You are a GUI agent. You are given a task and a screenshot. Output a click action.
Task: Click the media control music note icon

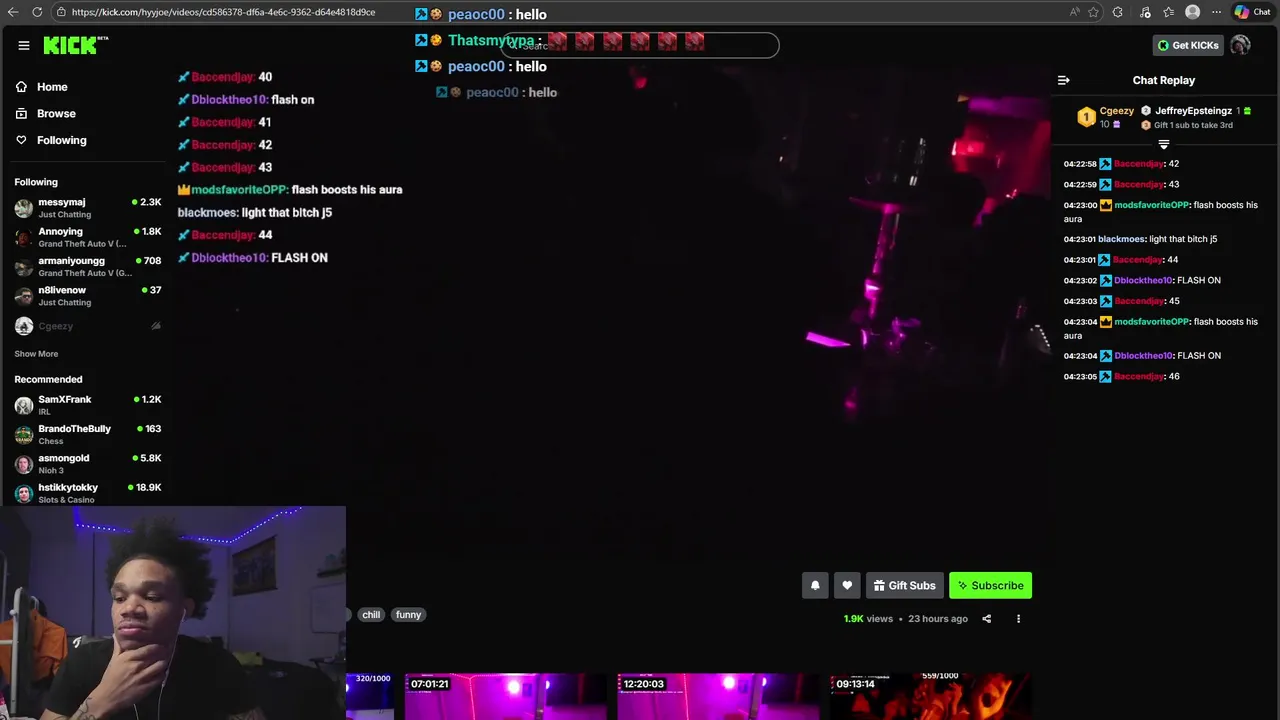[x=1145, y=12]
